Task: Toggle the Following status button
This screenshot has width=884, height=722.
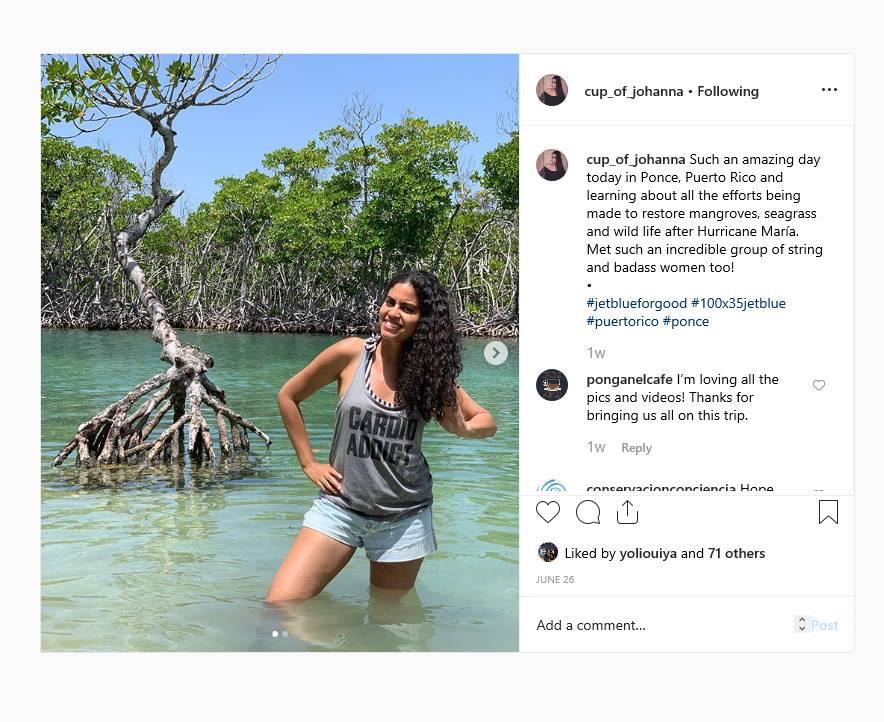Action: click(728, 91)
